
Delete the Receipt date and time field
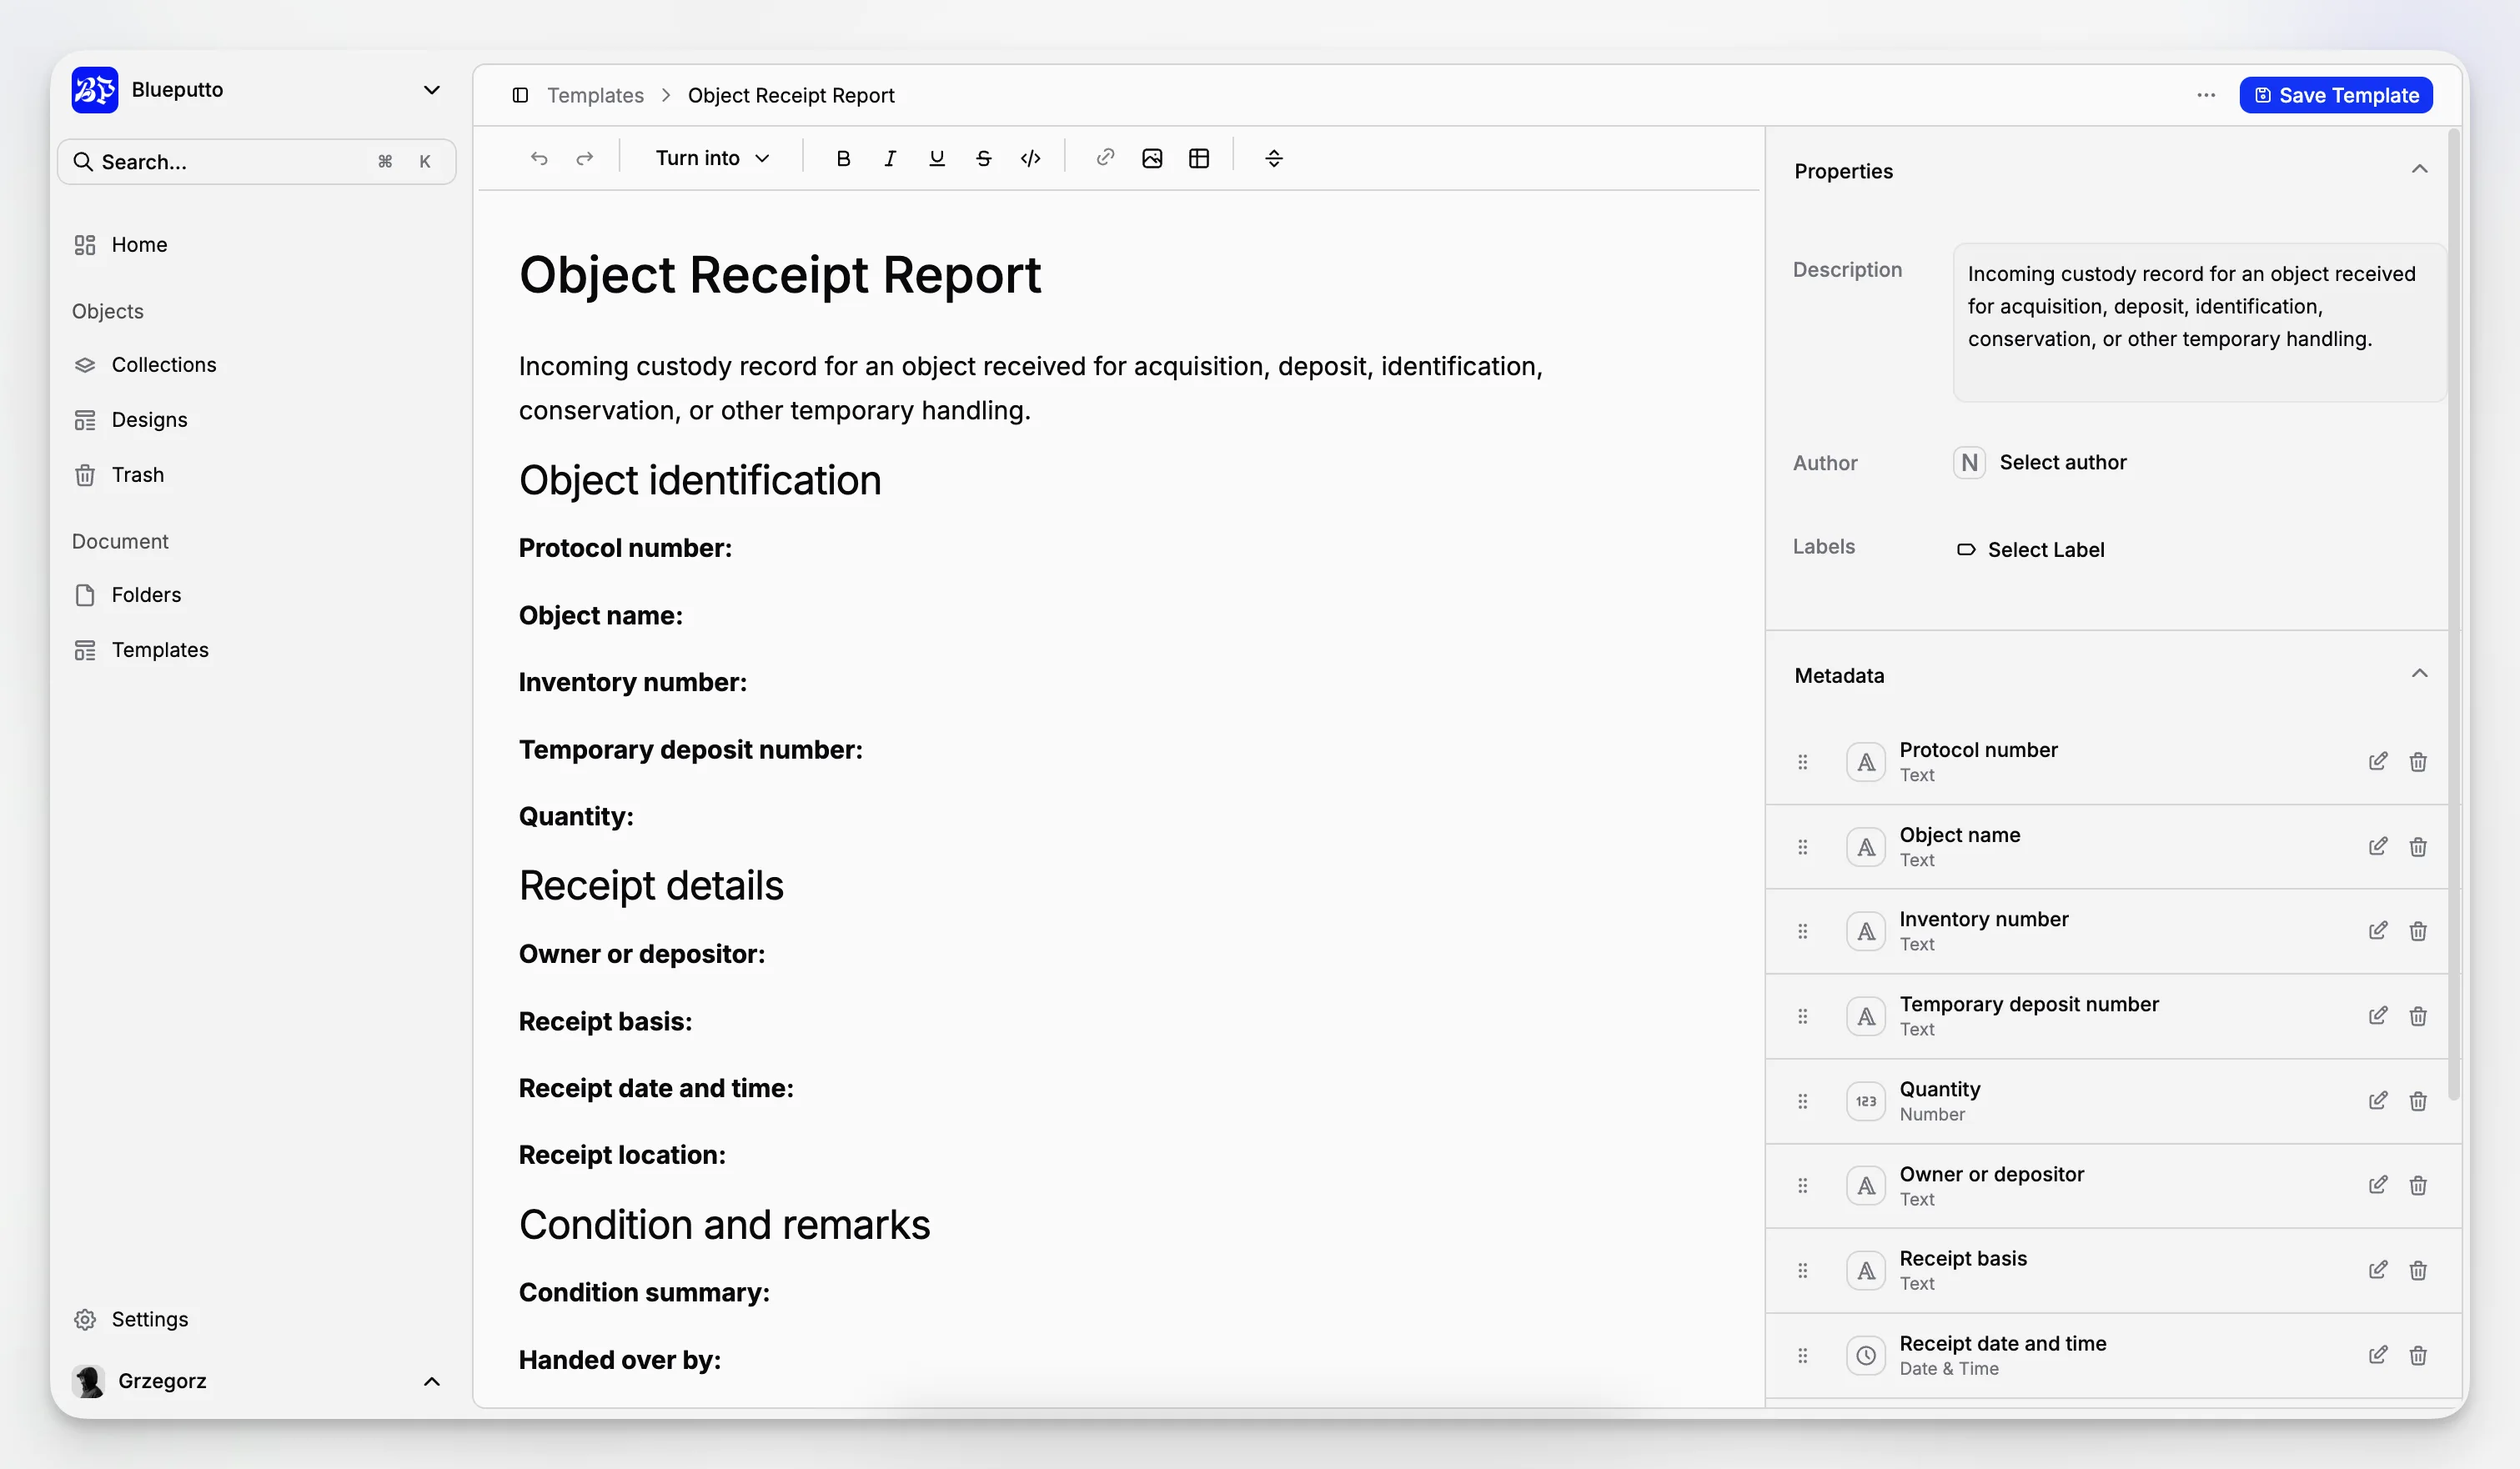(x=2418, y=1355)
